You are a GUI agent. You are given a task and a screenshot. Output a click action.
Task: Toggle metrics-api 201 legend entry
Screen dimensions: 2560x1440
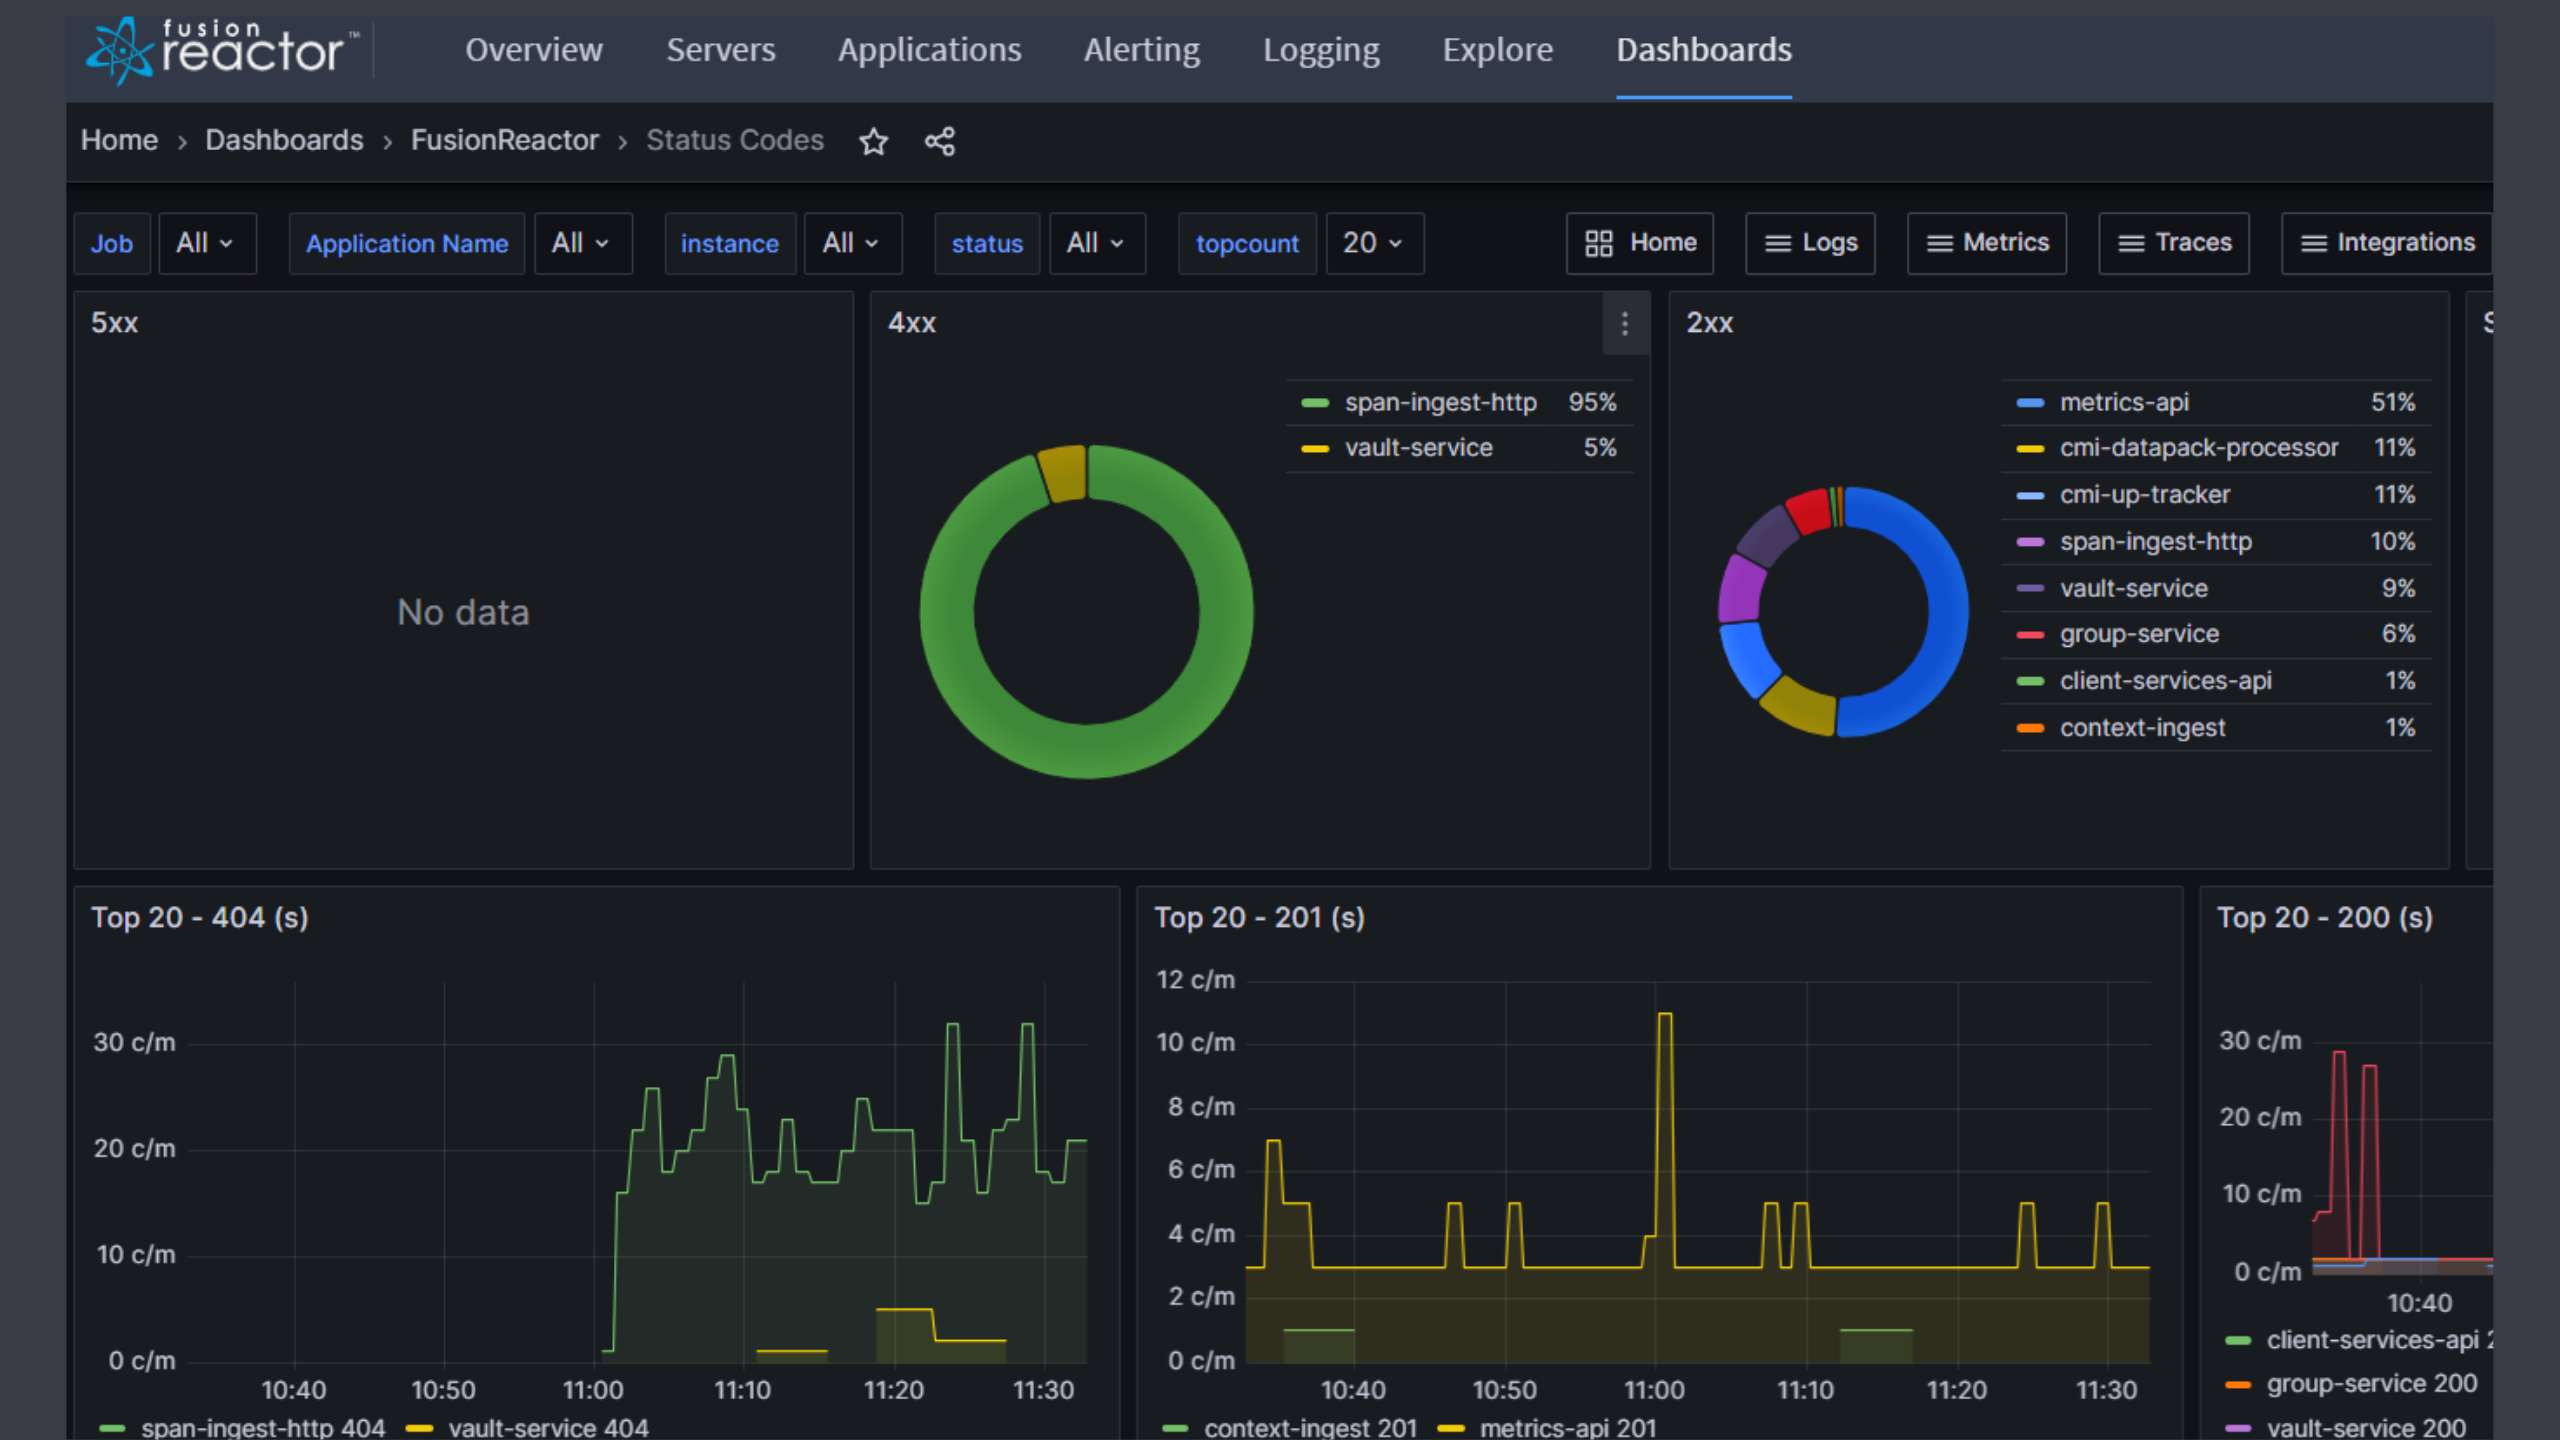(1567, 1427)
